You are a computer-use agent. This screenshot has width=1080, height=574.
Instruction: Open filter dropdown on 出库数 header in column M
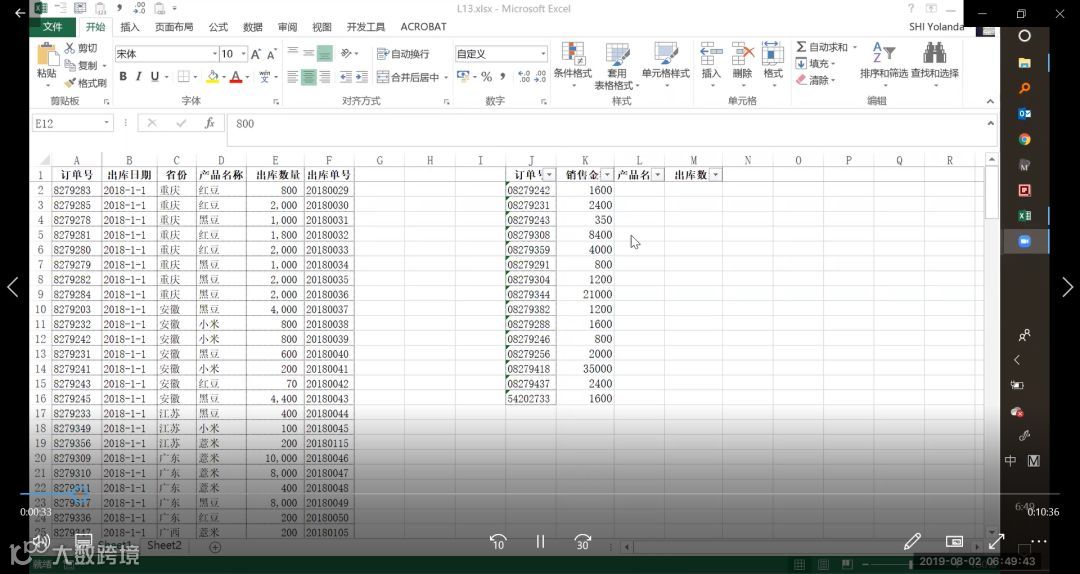pos(716,175)
